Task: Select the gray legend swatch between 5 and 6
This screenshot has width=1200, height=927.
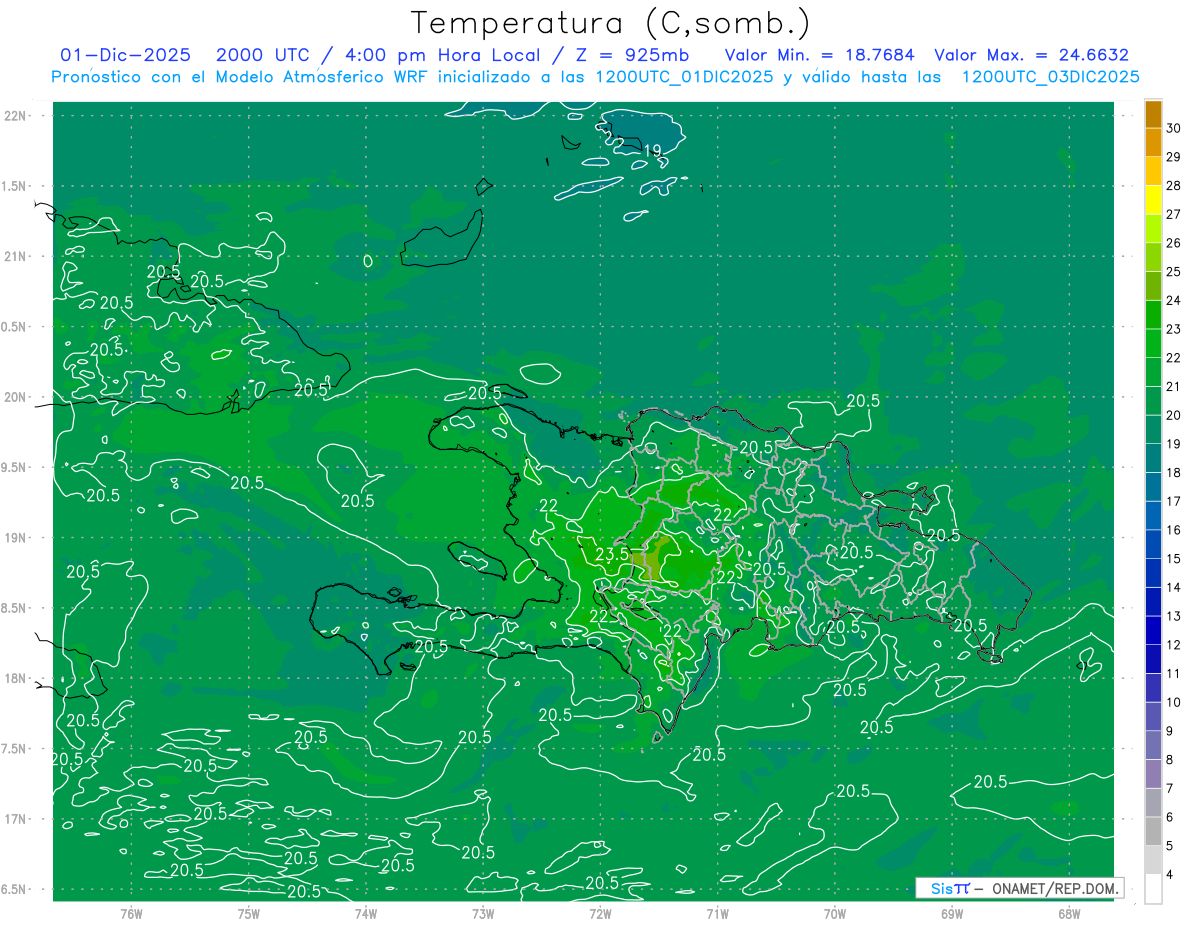Action: point(1153,831)
